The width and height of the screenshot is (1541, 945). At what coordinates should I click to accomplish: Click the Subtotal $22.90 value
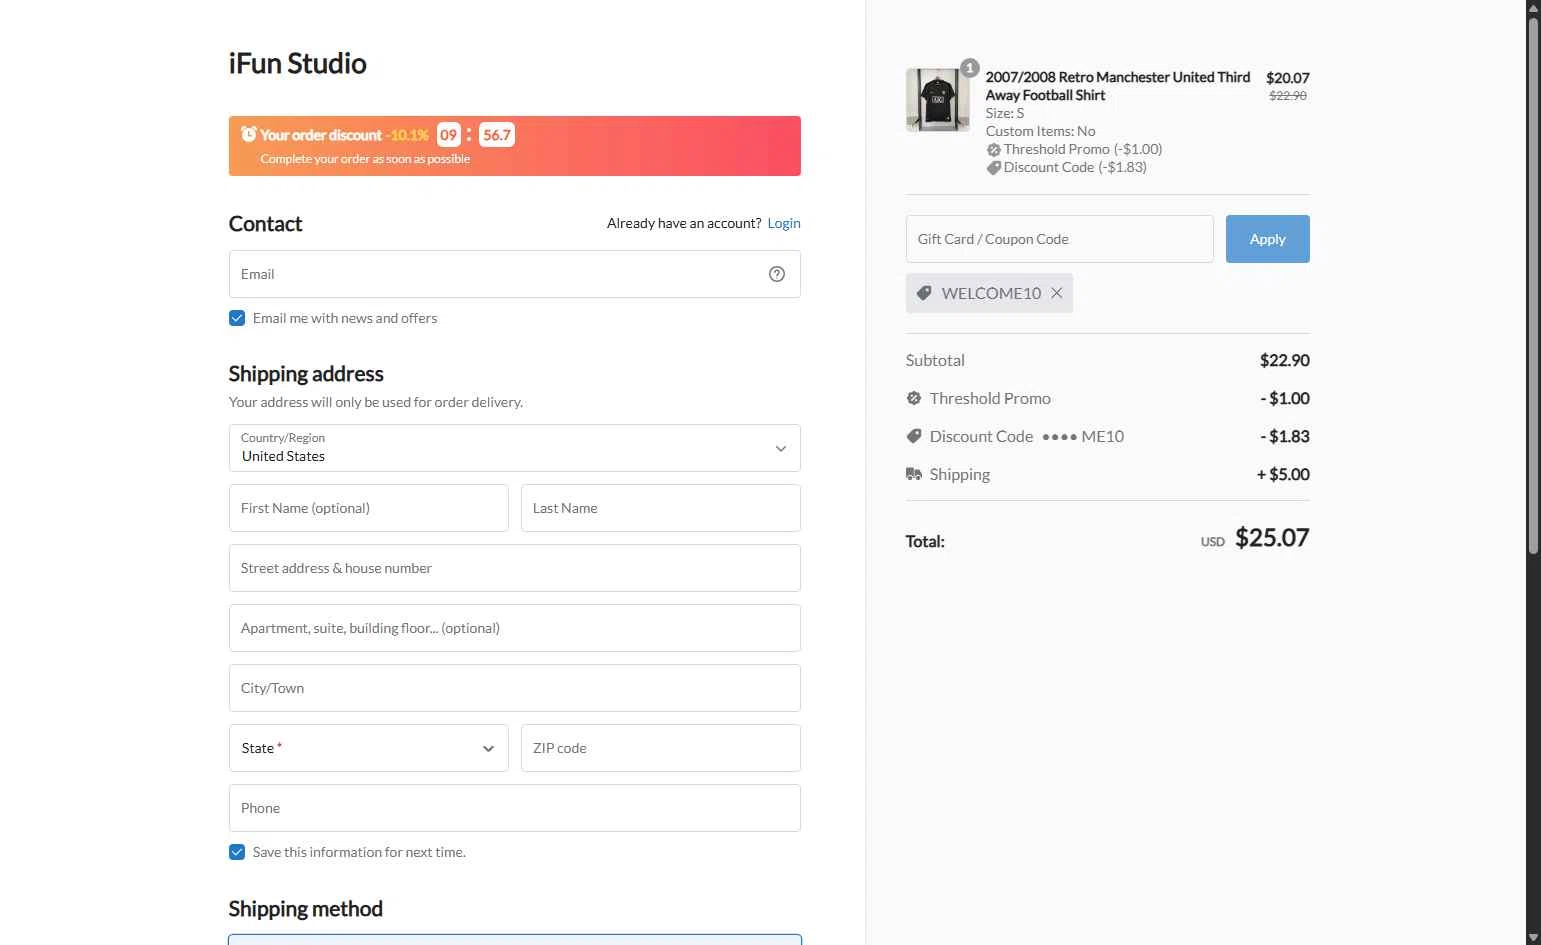tap(1284, 360)
